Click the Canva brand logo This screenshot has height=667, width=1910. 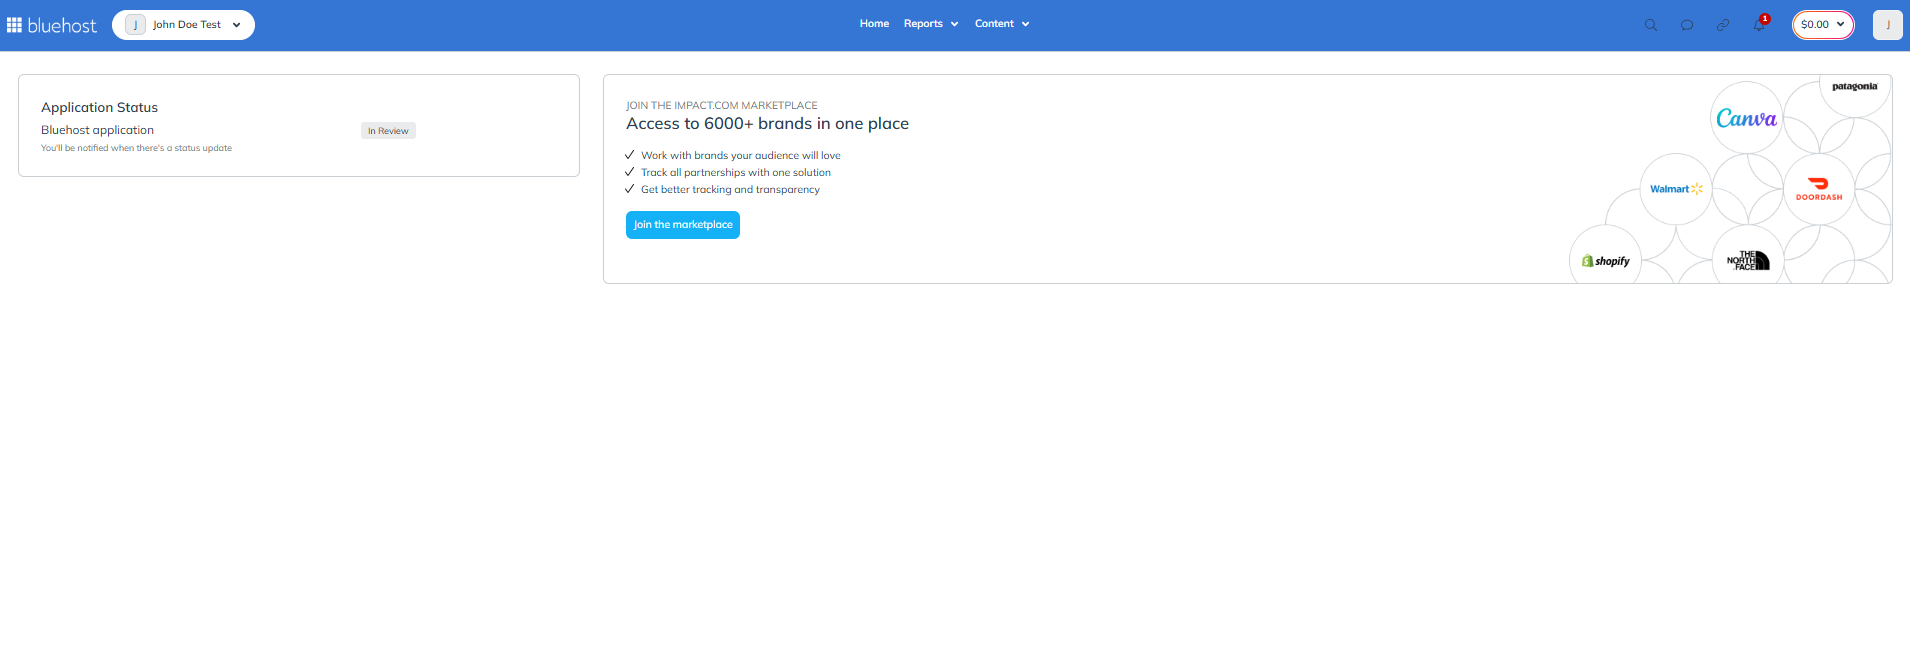point(1746,118)
